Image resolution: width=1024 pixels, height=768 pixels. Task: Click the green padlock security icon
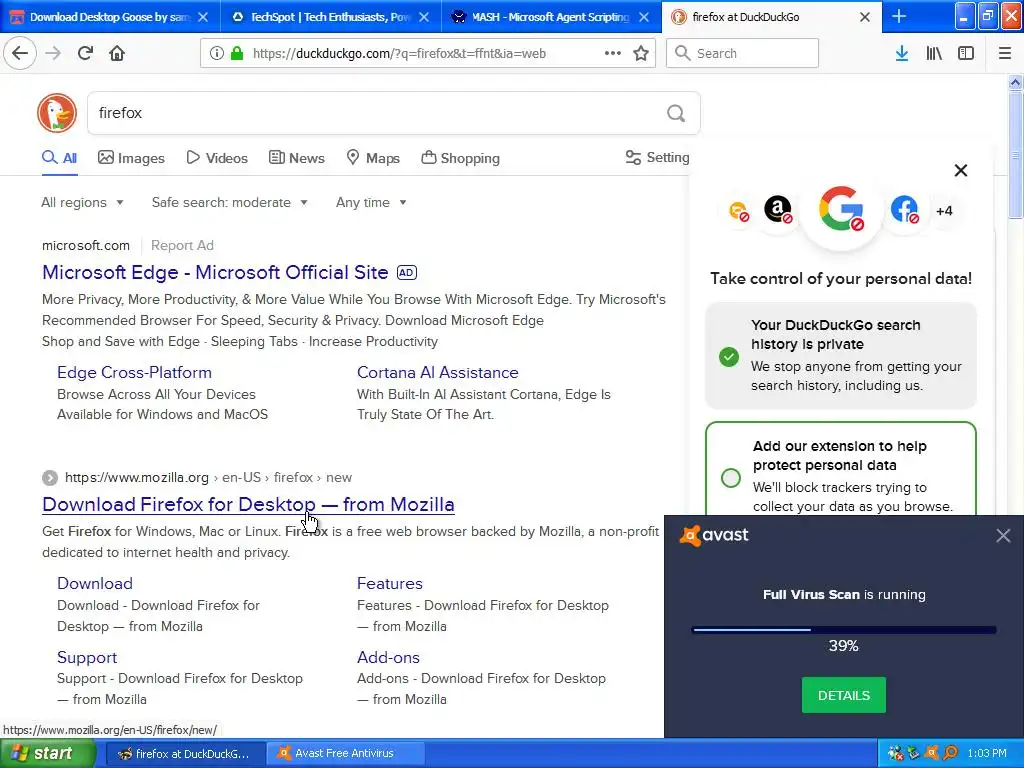237,53
